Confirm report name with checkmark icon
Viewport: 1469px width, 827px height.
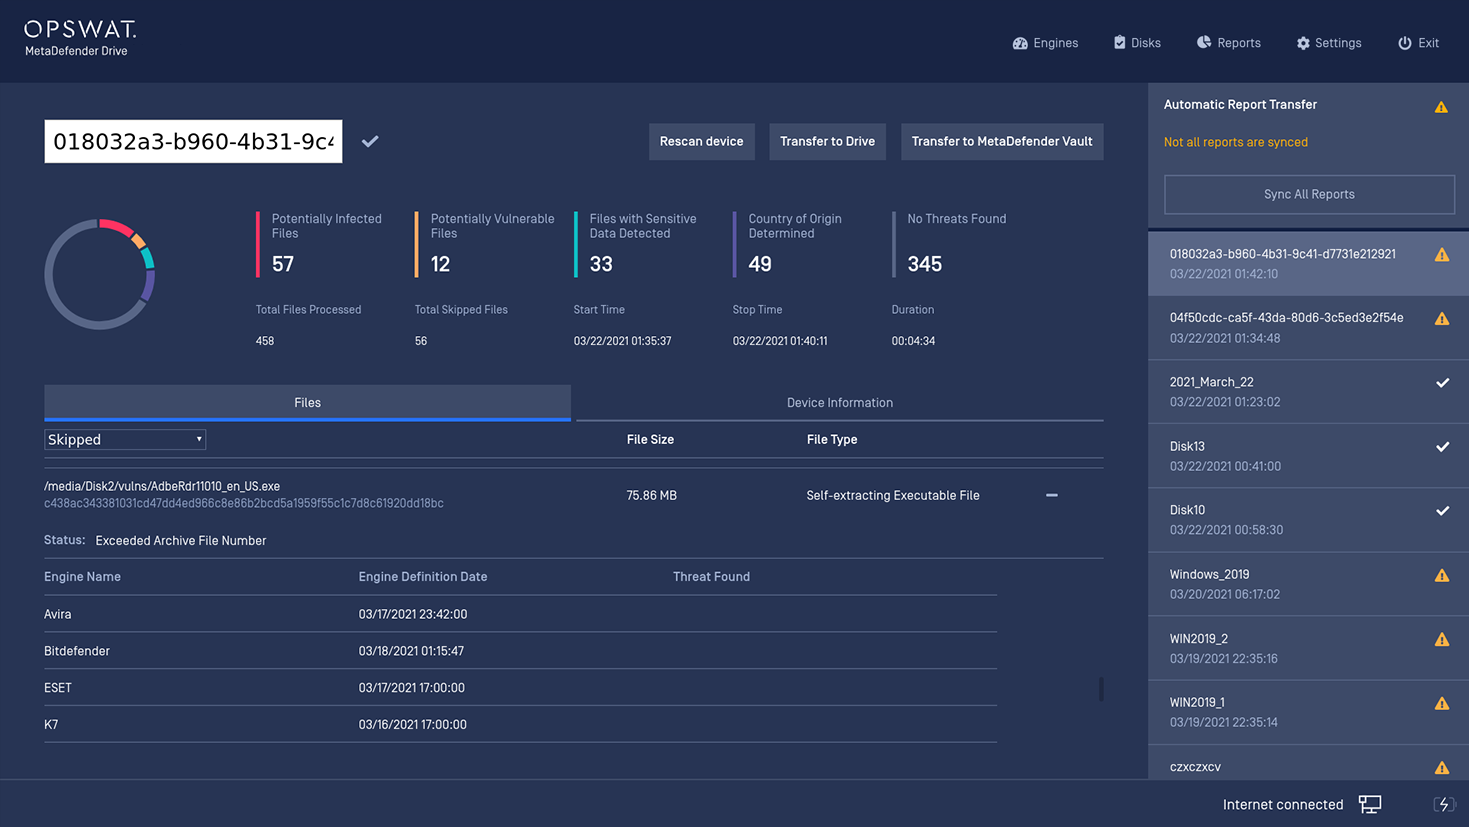370,141
